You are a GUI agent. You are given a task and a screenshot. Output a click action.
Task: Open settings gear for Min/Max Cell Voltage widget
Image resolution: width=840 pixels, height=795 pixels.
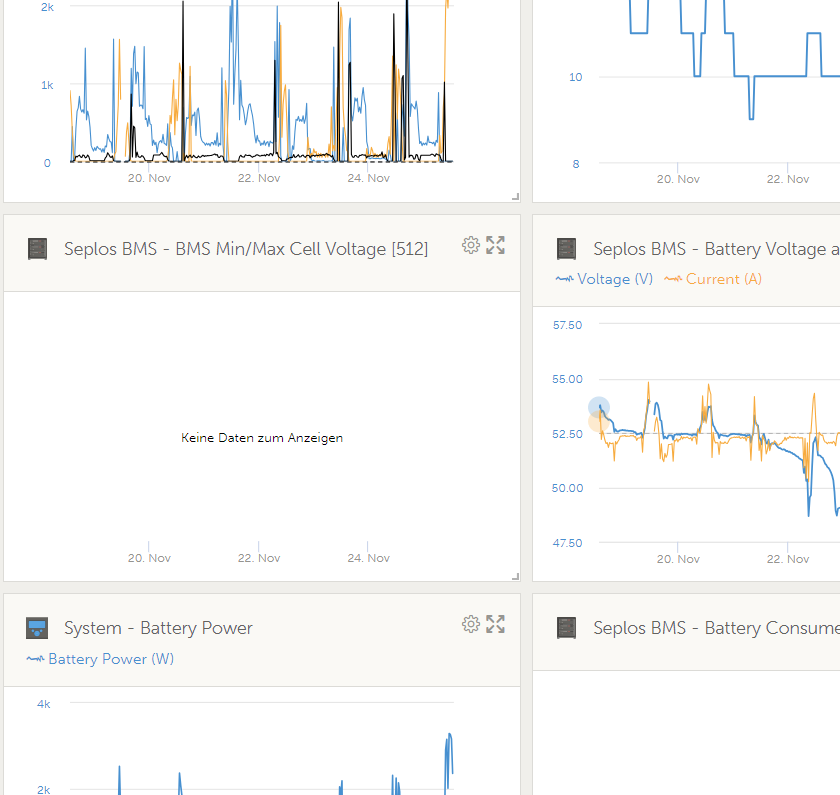tap(470, 245)
